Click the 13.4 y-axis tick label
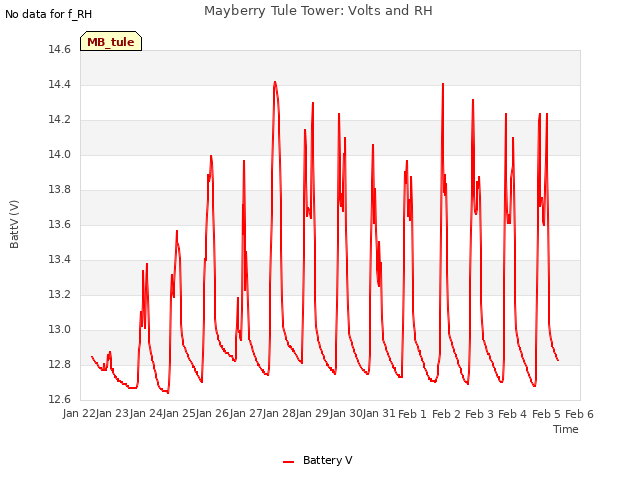Viewport: 640px width, 480px height. click(x=60, y=260)
